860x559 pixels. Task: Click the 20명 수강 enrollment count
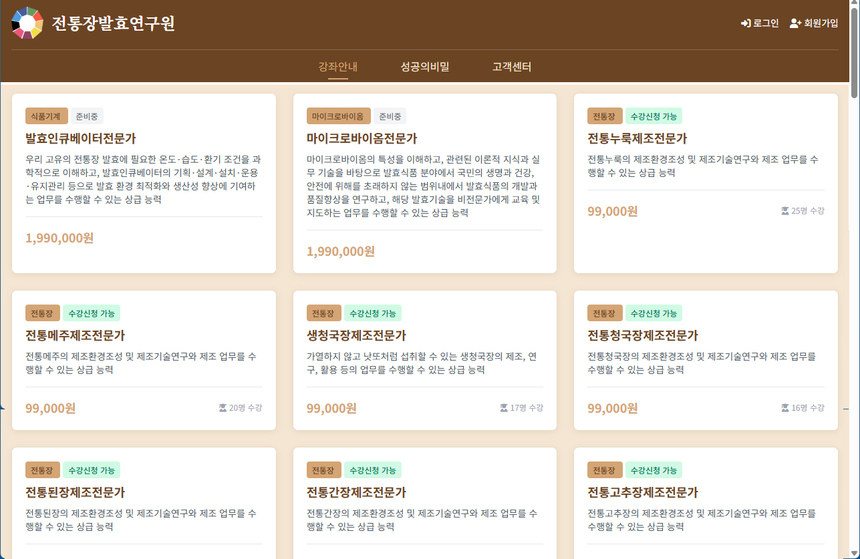(241, 408)
